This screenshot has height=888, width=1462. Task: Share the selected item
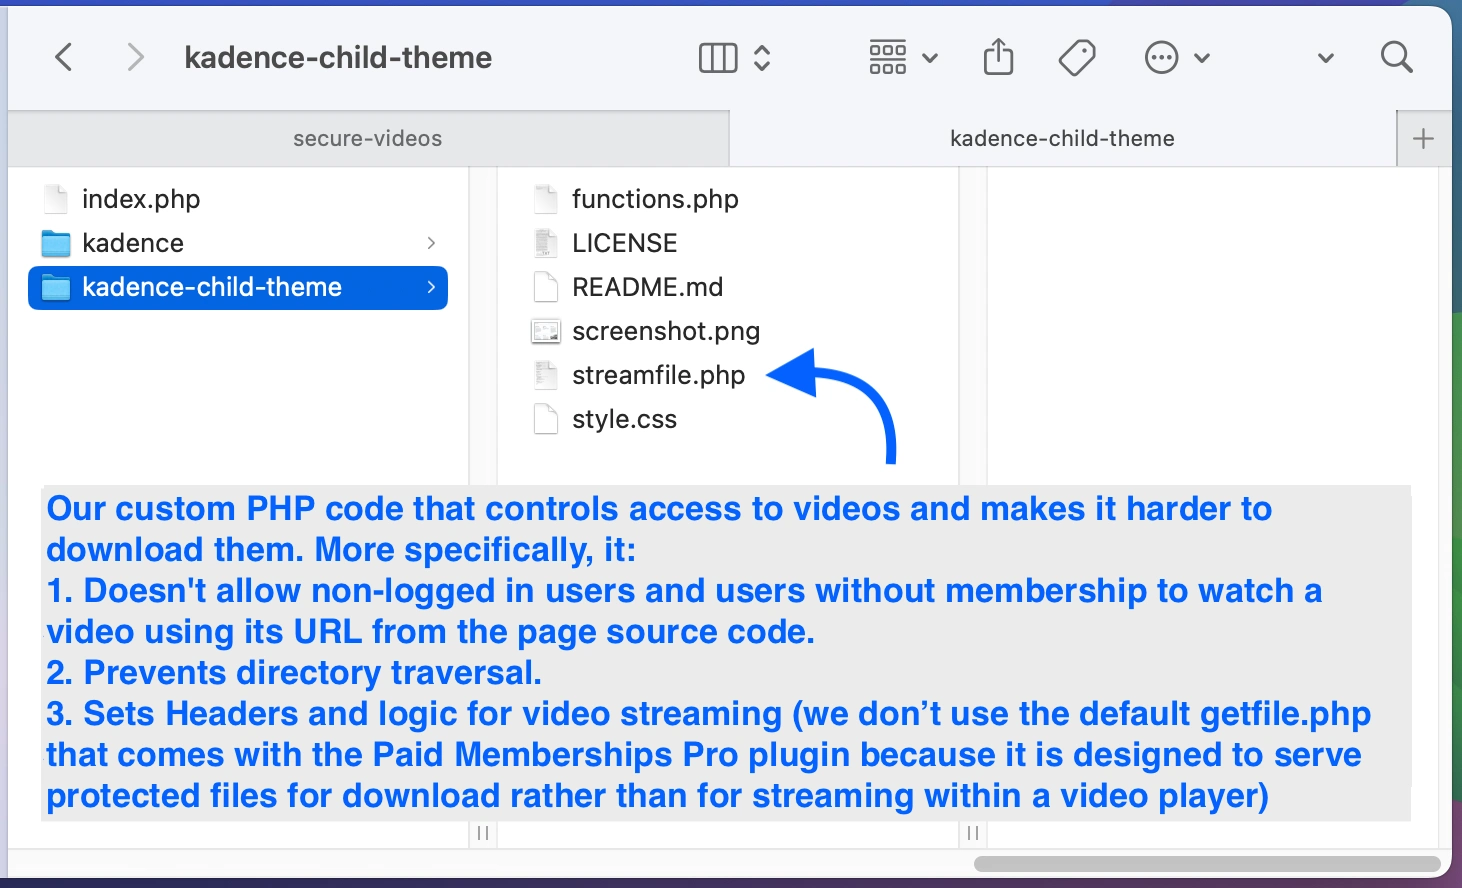pos(998,57)
